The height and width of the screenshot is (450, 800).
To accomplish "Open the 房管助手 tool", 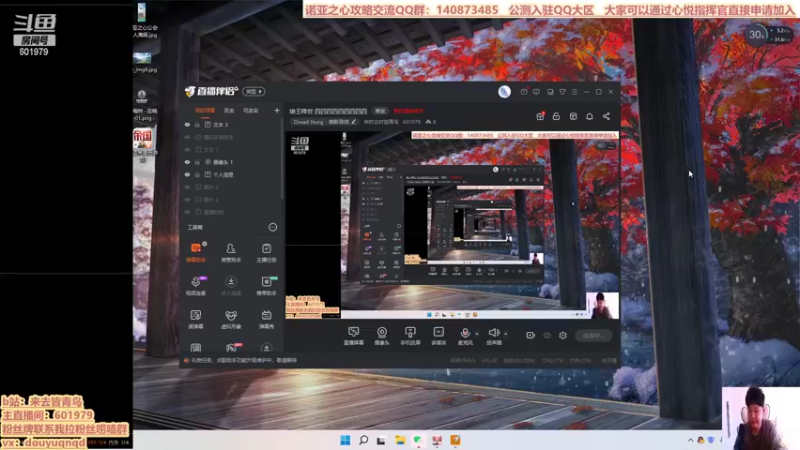I will 231,253.
